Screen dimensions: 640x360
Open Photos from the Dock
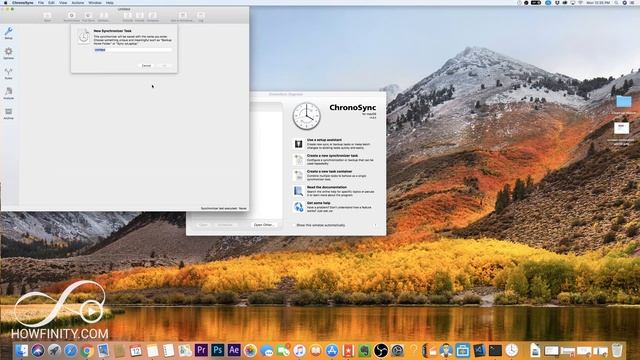250,350
